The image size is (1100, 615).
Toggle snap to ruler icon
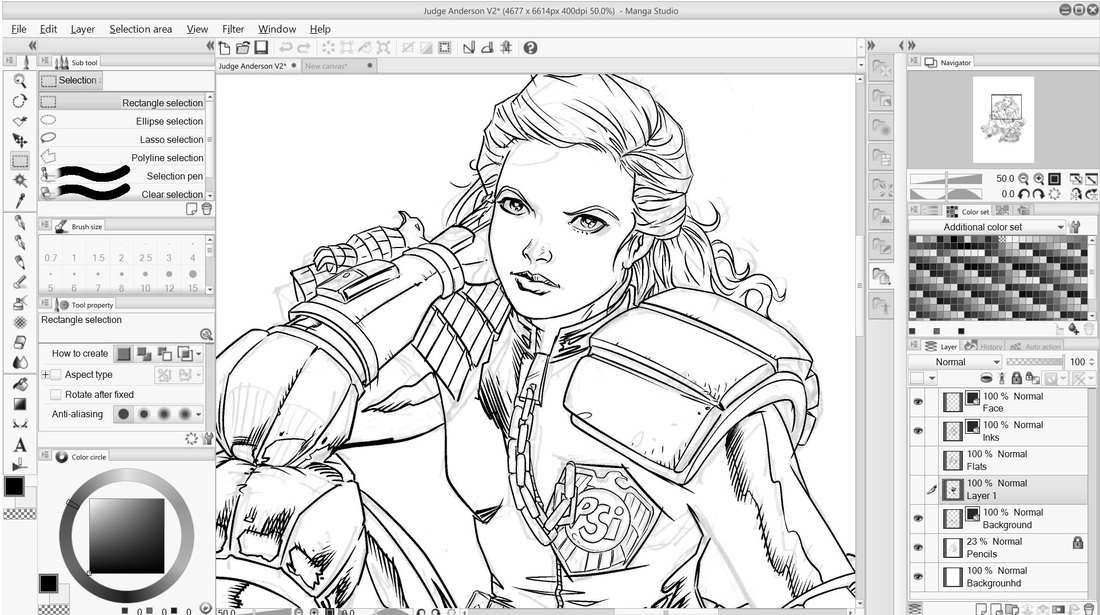(469, 48)
